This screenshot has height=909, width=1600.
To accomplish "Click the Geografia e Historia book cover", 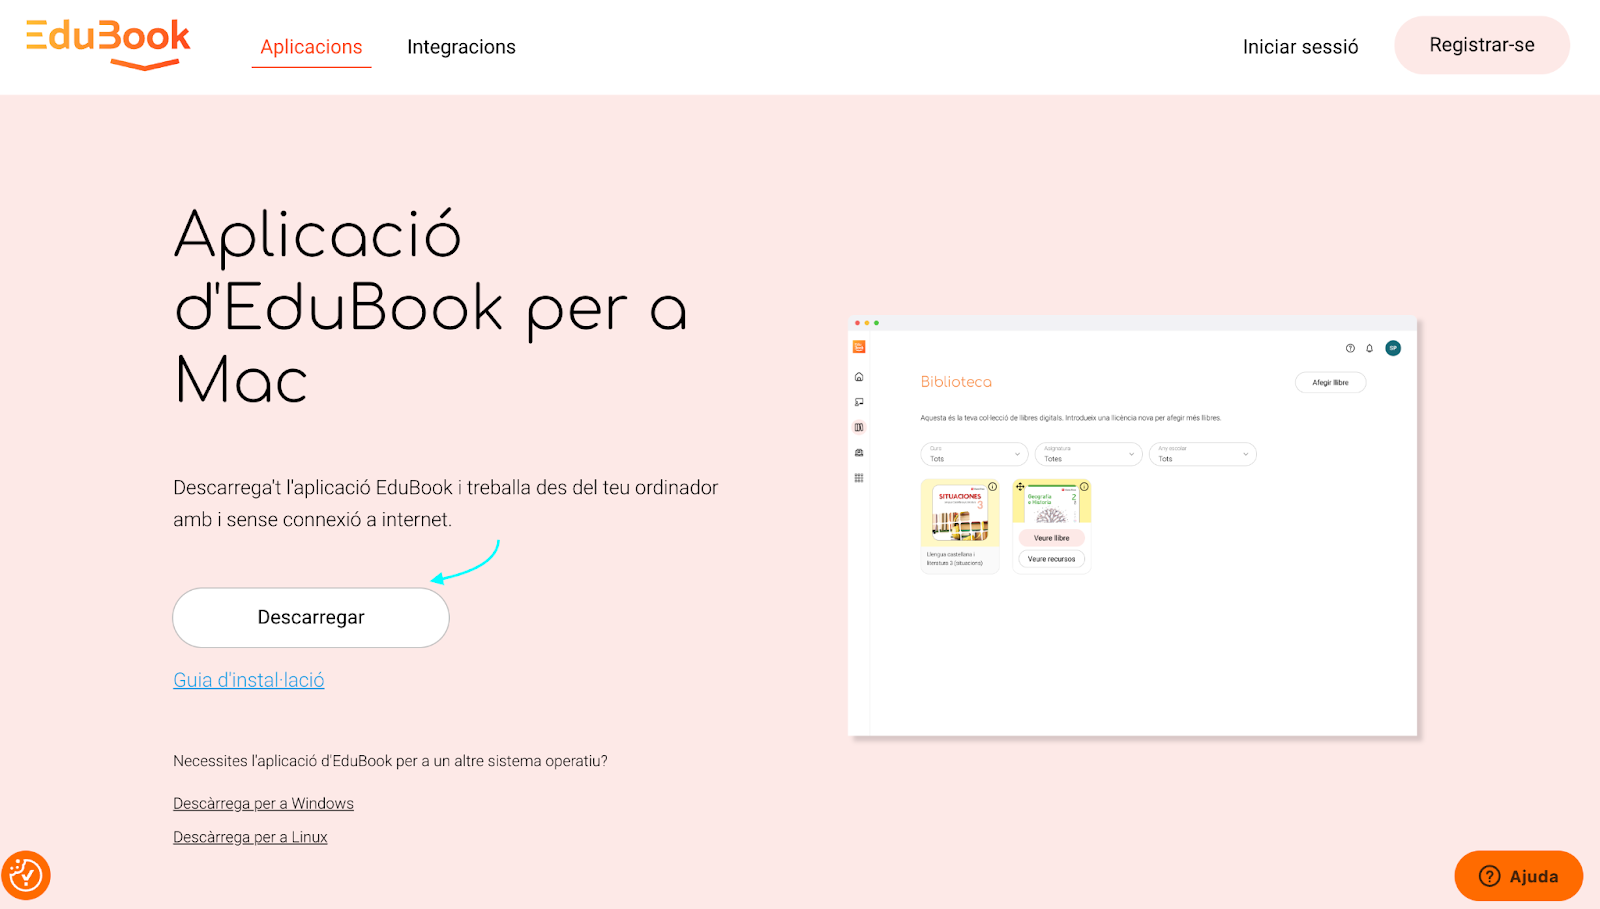I will click(x=1051, y=503).
